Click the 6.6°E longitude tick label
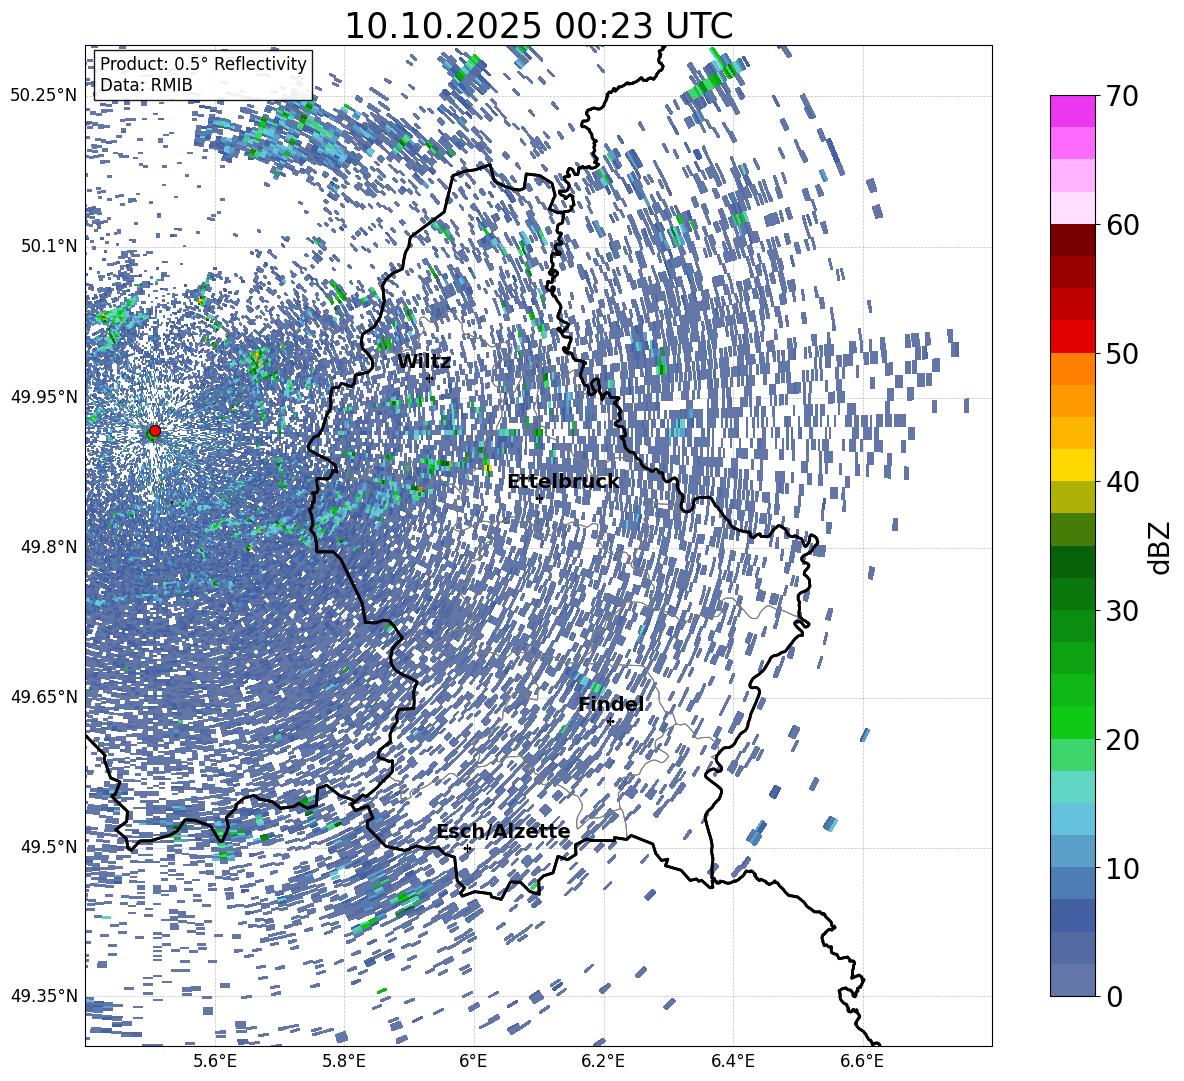 862,1061
